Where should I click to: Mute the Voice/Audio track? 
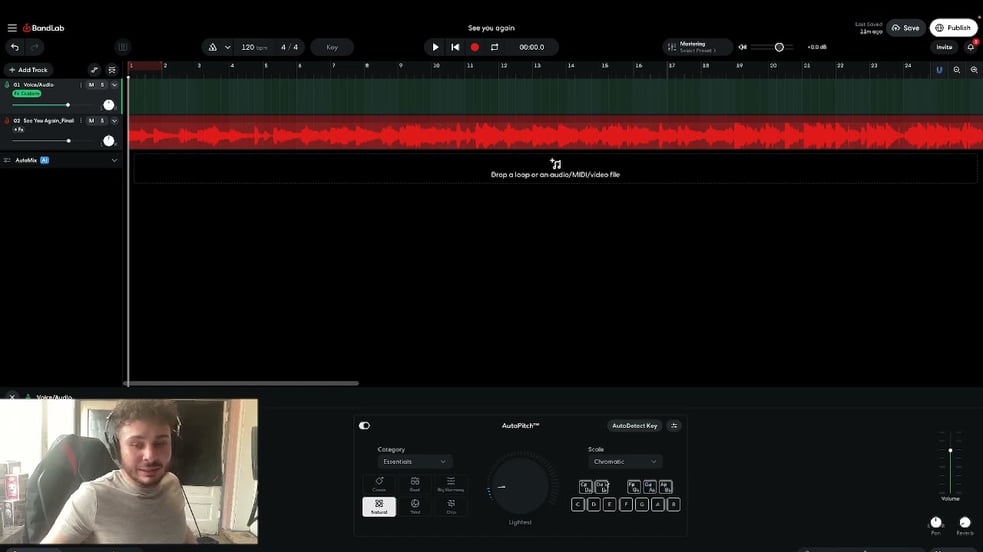92,85
